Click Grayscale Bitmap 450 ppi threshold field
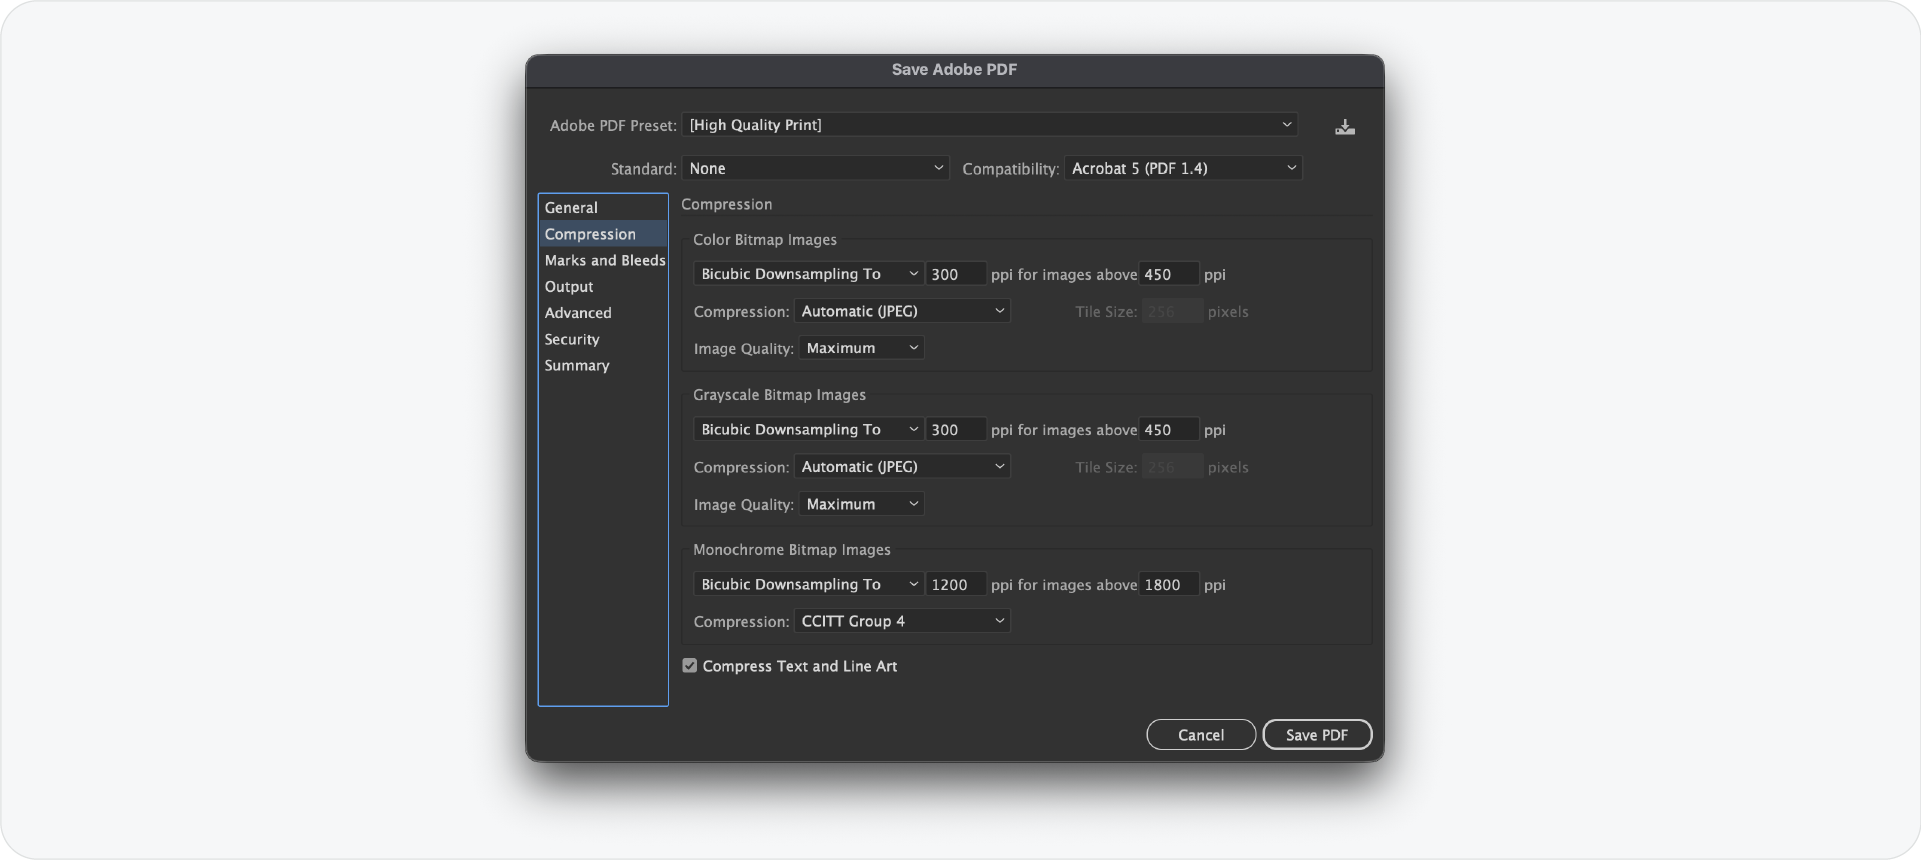 pyautogui.click(x=1169, y=430)
